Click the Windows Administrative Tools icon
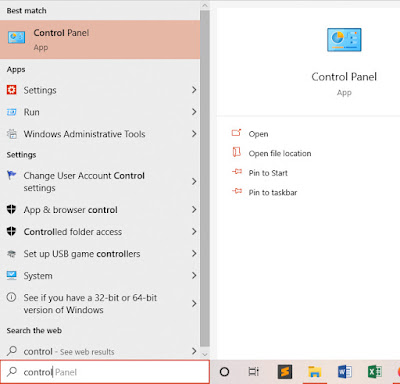Screen dimensions: 400x384 tap(12, 134)
